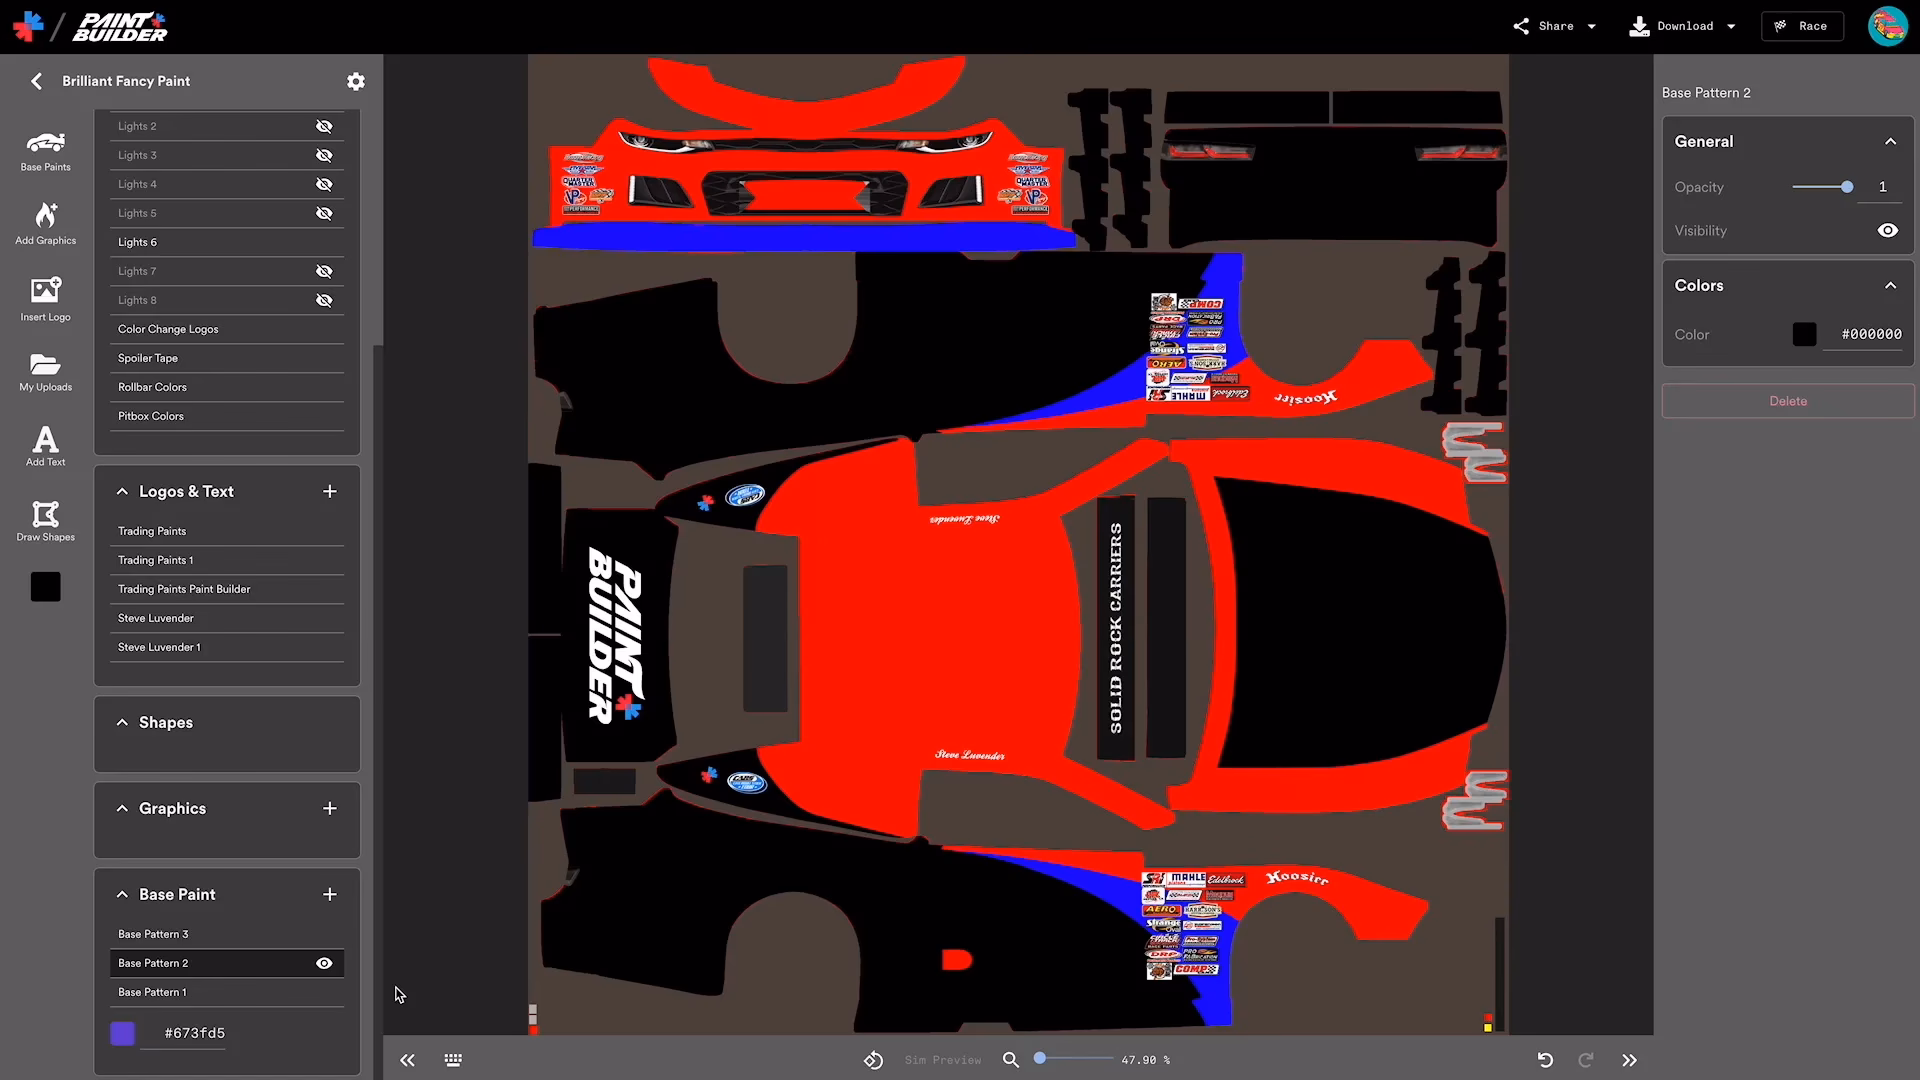This screenshot has width=1920, height=1080.
Task: Click the purple #673fd5 color swatch
Action: pos(122,1033)
